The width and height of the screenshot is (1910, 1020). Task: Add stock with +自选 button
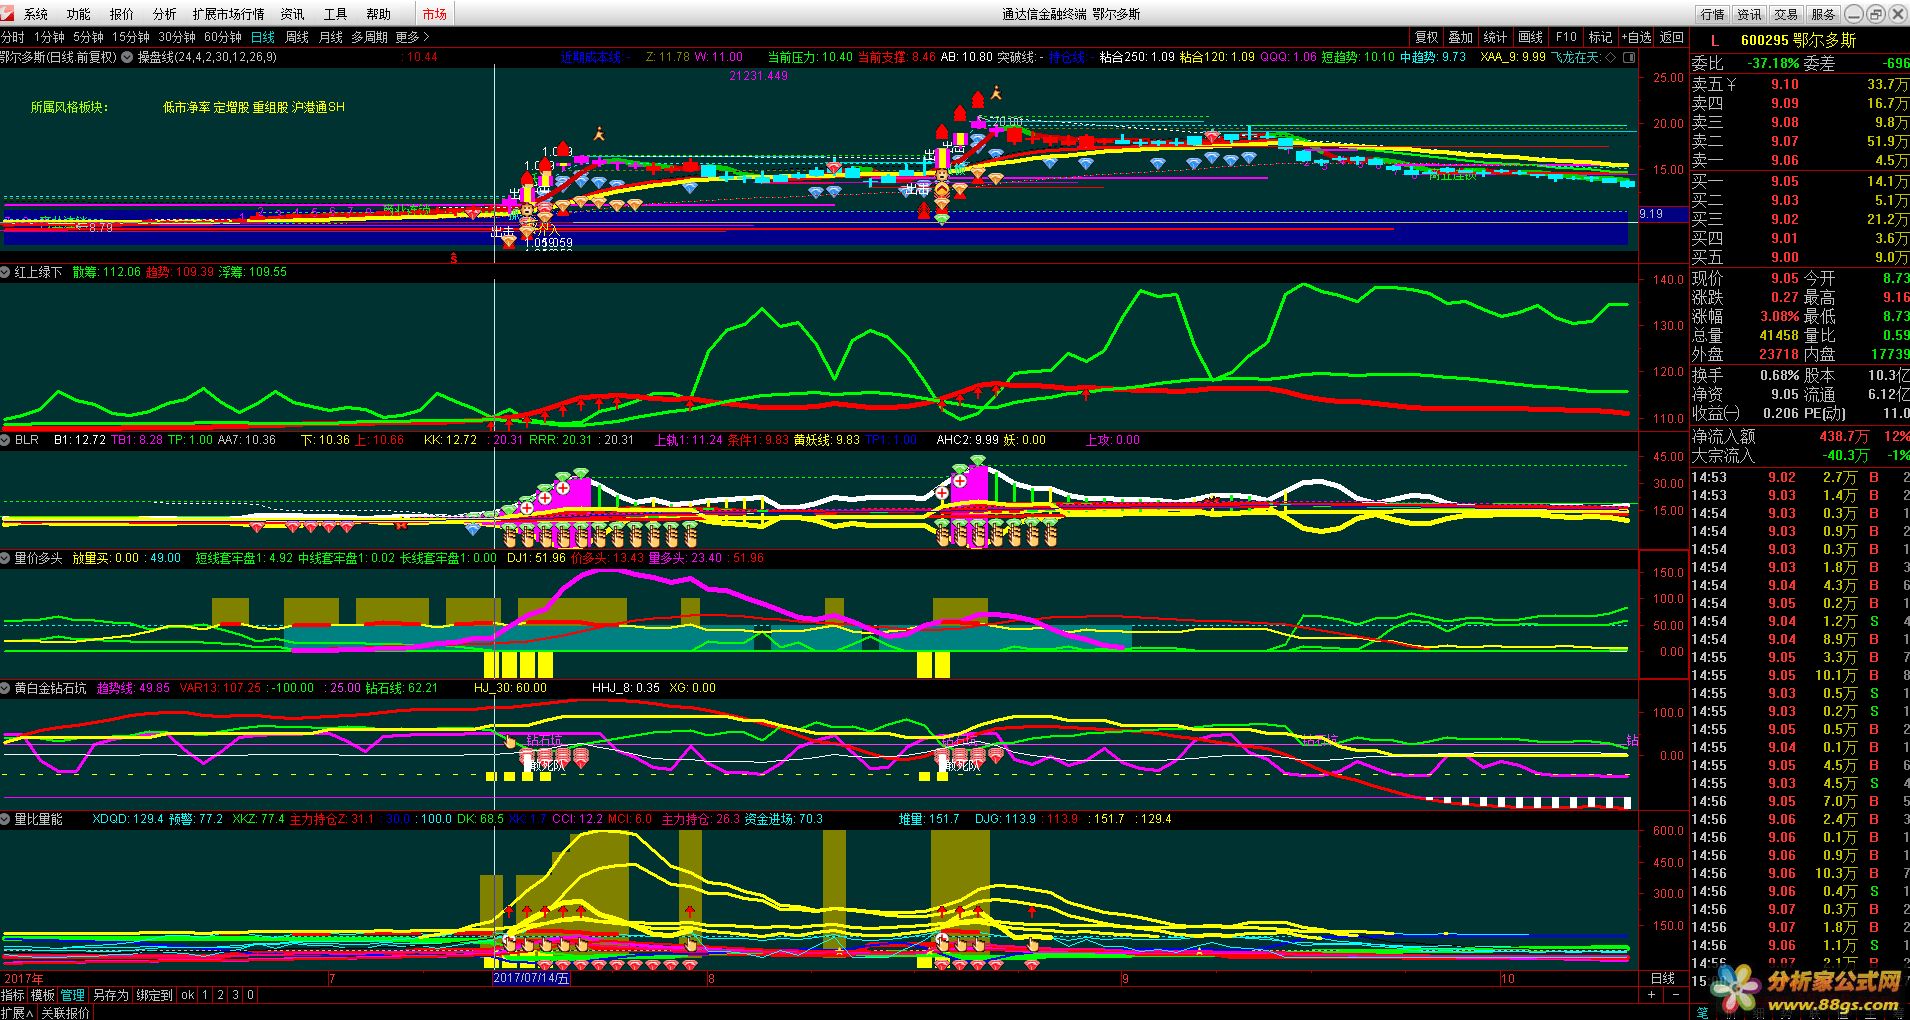[x=1637, y=37]
